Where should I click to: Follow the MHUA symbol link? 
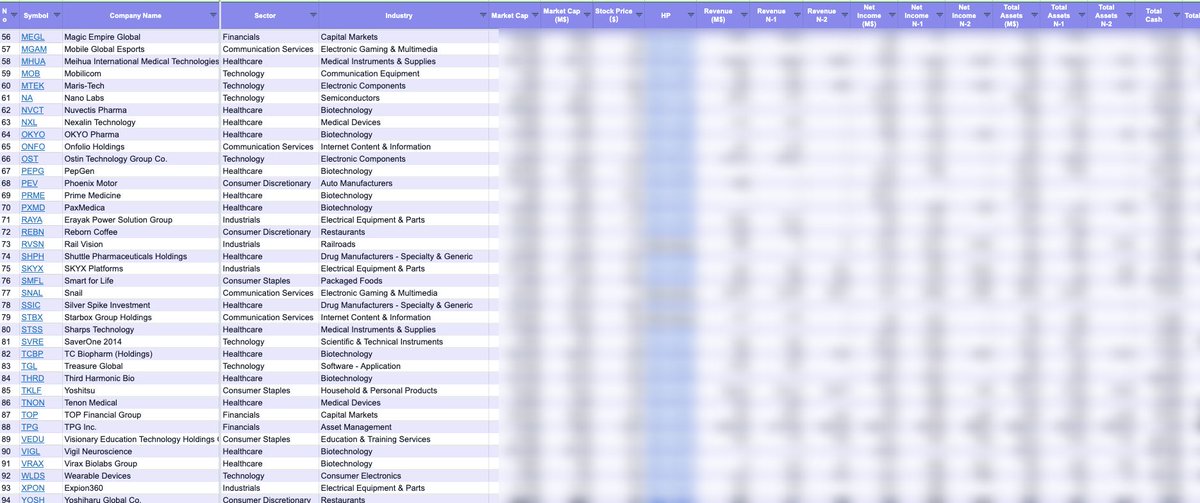tap(33, 61)
